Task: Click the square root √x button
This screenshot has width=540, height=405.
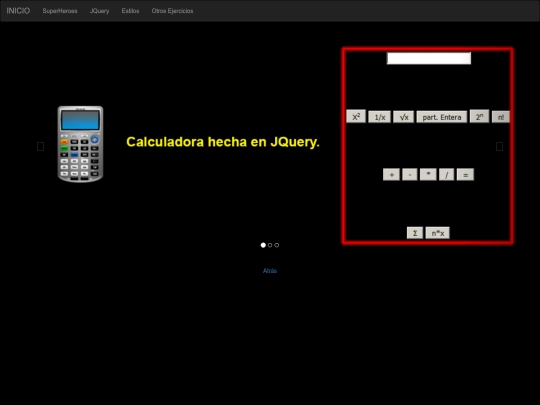Action: point(404,117)
